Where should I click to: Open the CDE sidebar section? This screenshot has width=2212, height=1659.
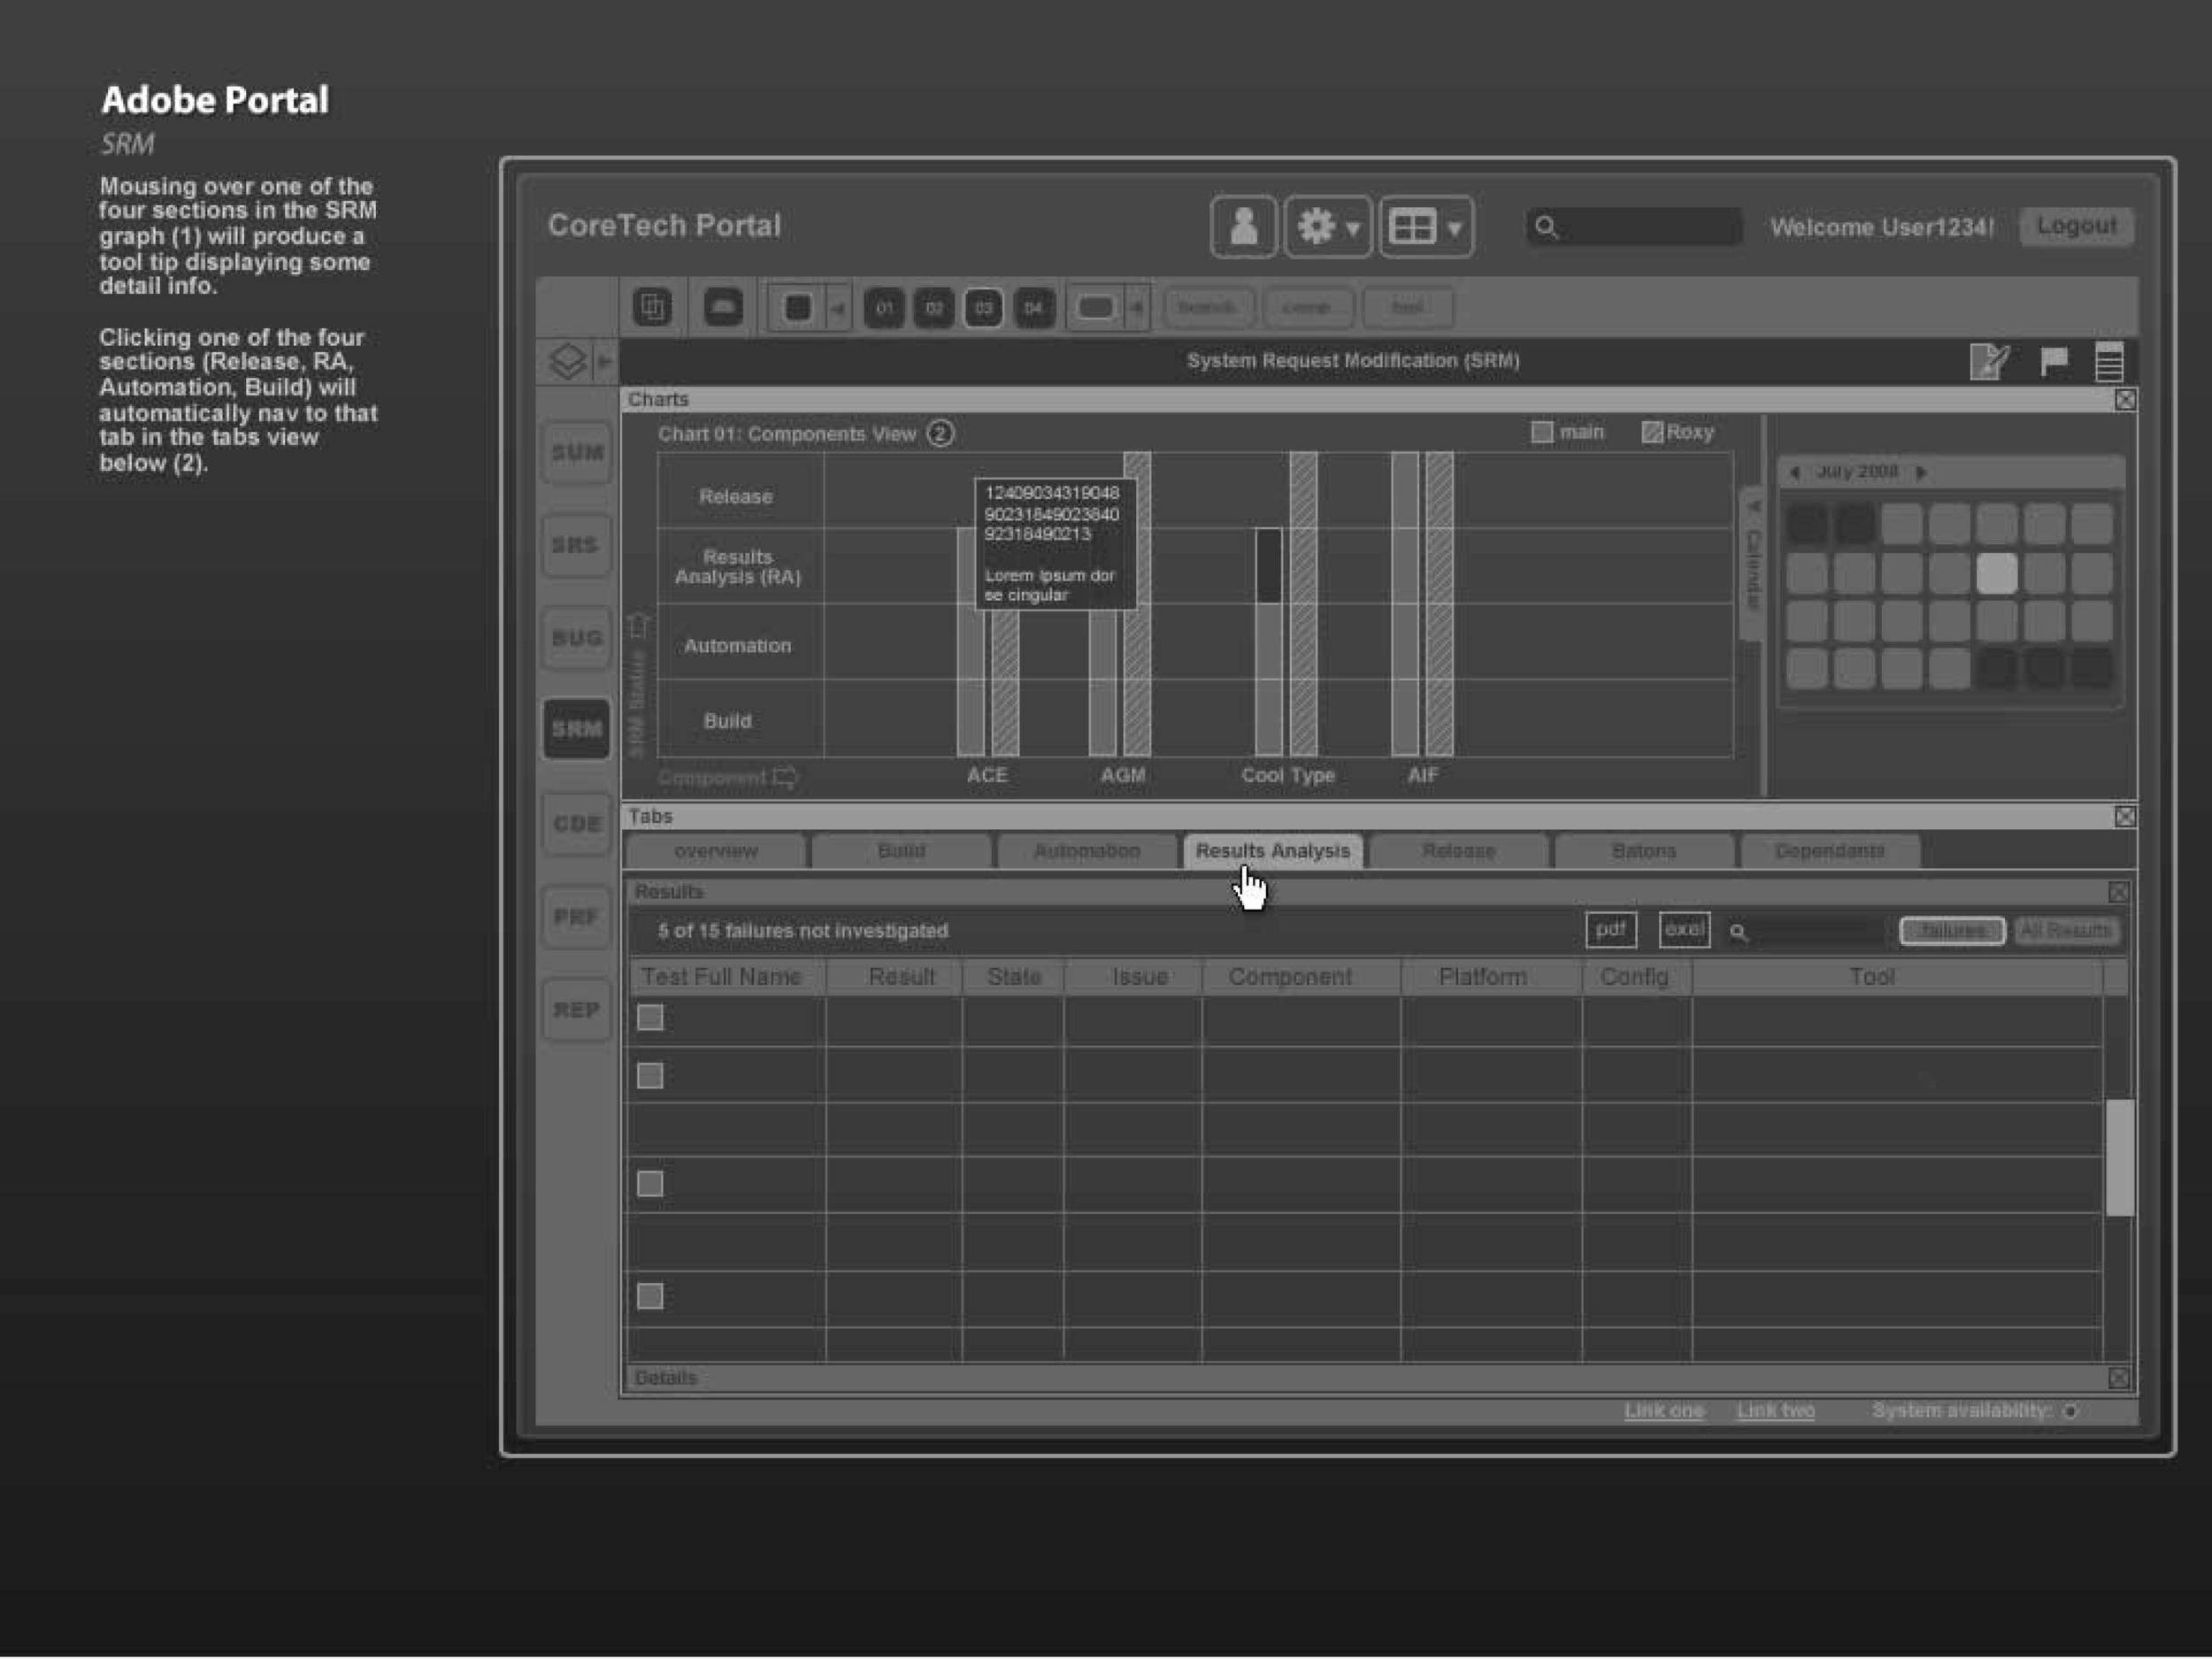pos(577,824)
